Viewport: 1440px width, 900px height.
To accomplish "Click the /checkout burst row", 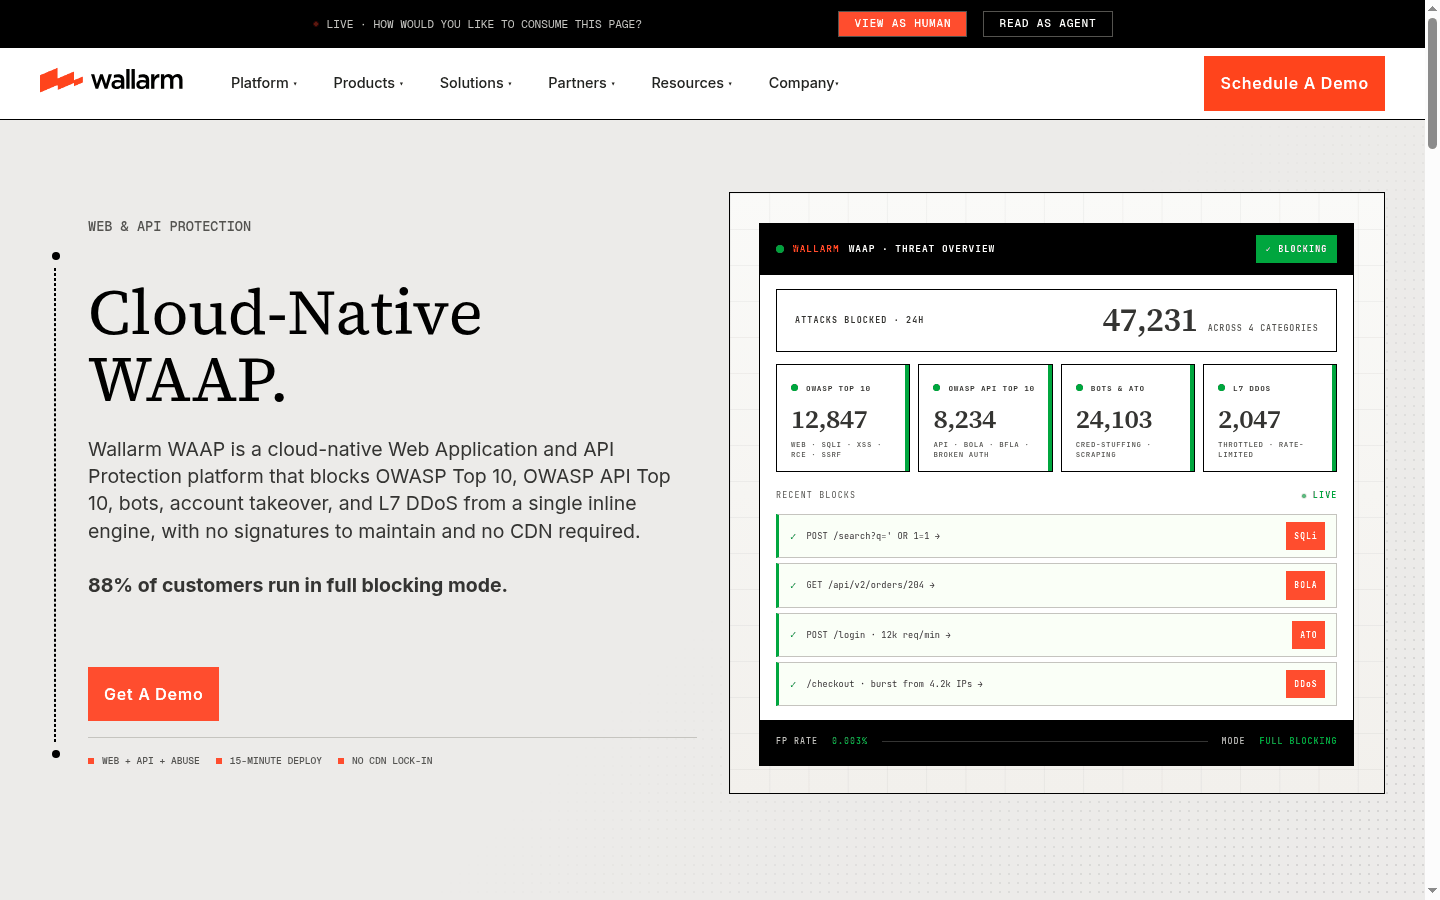I will tap(1056, 684).
